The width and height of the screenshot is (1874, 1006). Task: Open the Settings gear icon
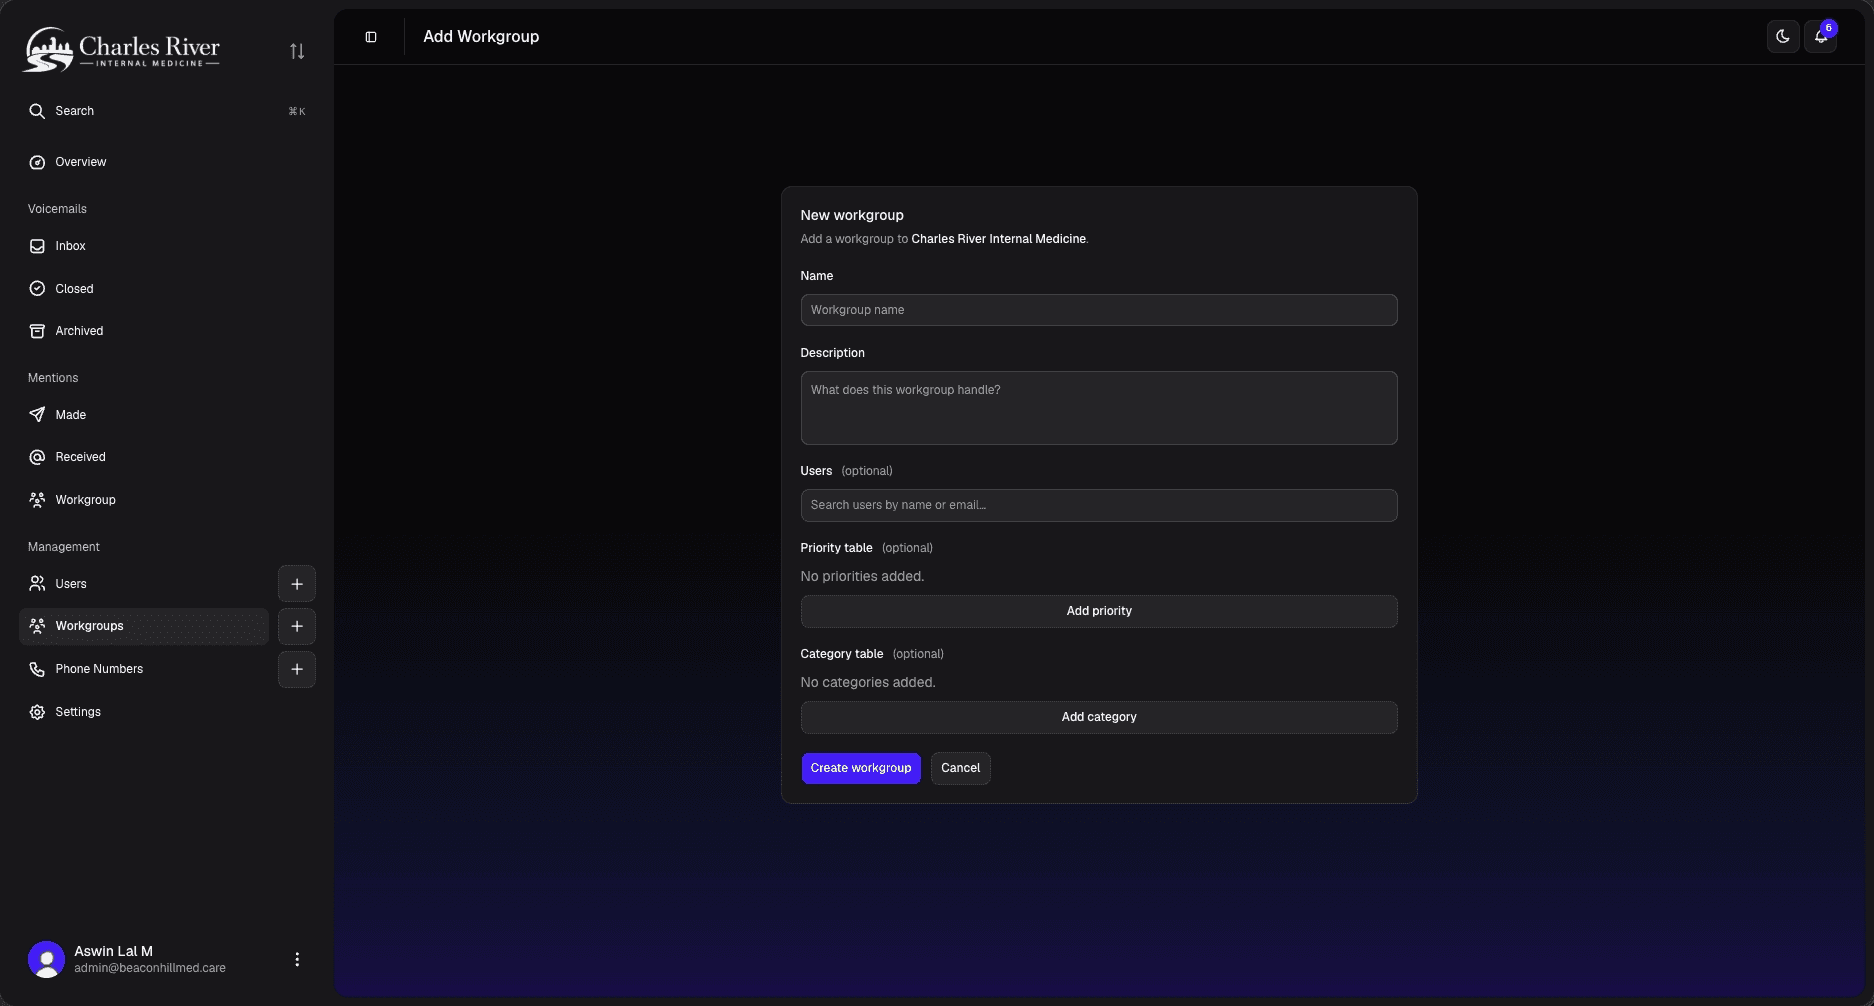[x=37, y=712]
